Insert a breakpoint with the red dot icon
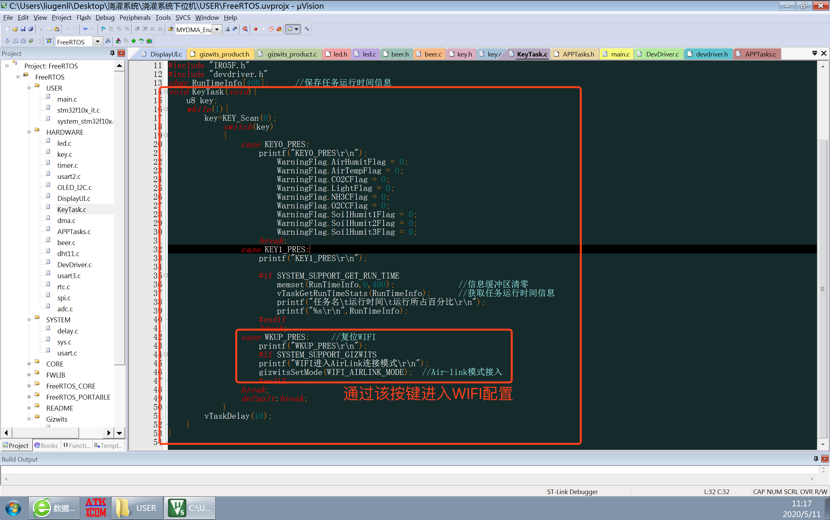Screen dimensions: 830x520 256,29
